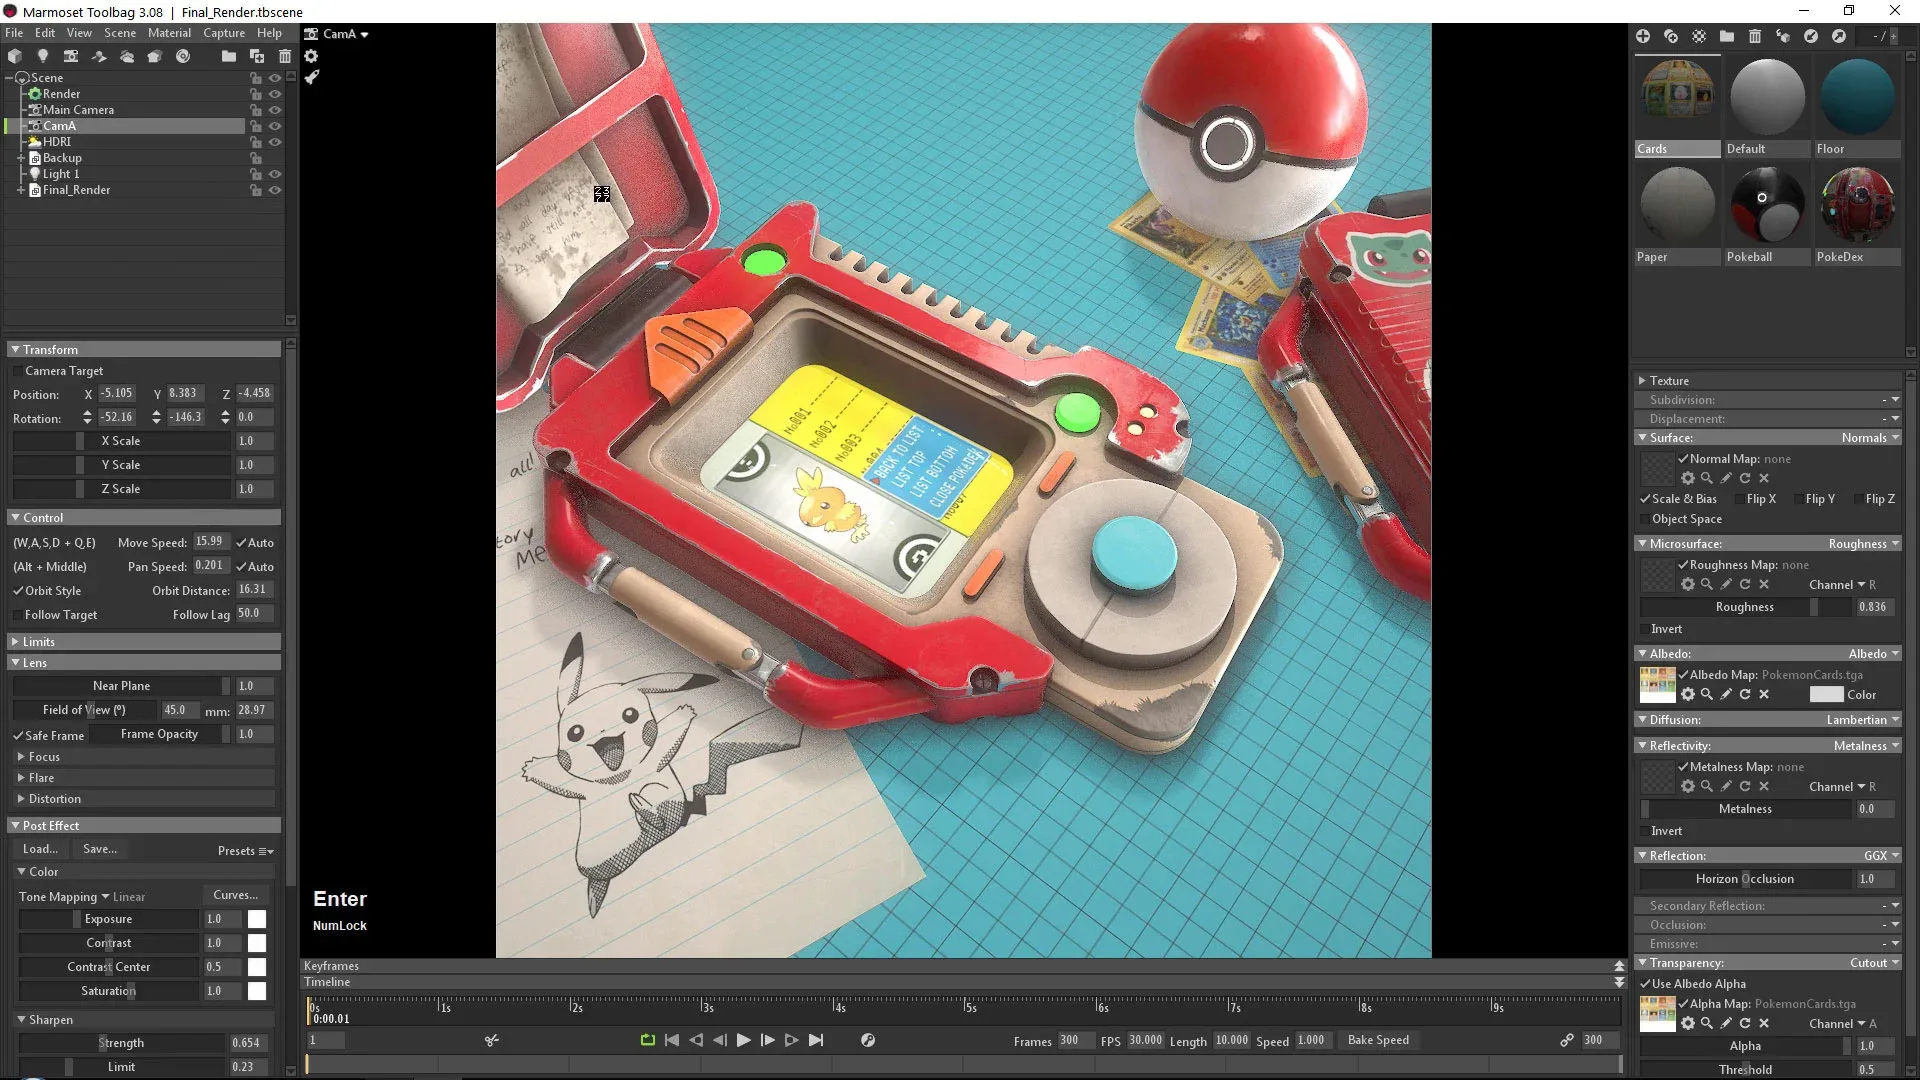Expand the Limits section
Viewport: 1920px width, 1080px height.
pos(16,642)
